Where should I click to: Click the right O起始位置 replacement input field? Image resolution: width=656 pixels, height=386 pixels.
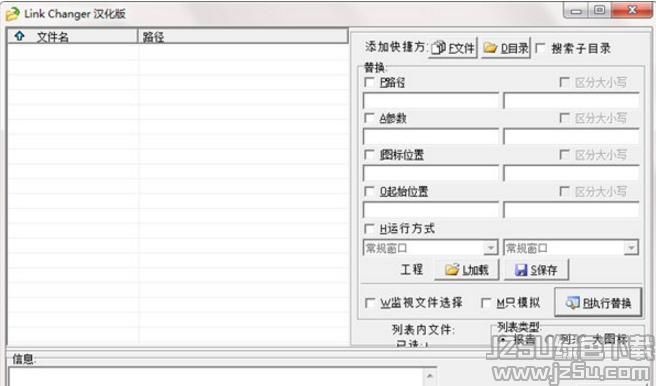571,210
